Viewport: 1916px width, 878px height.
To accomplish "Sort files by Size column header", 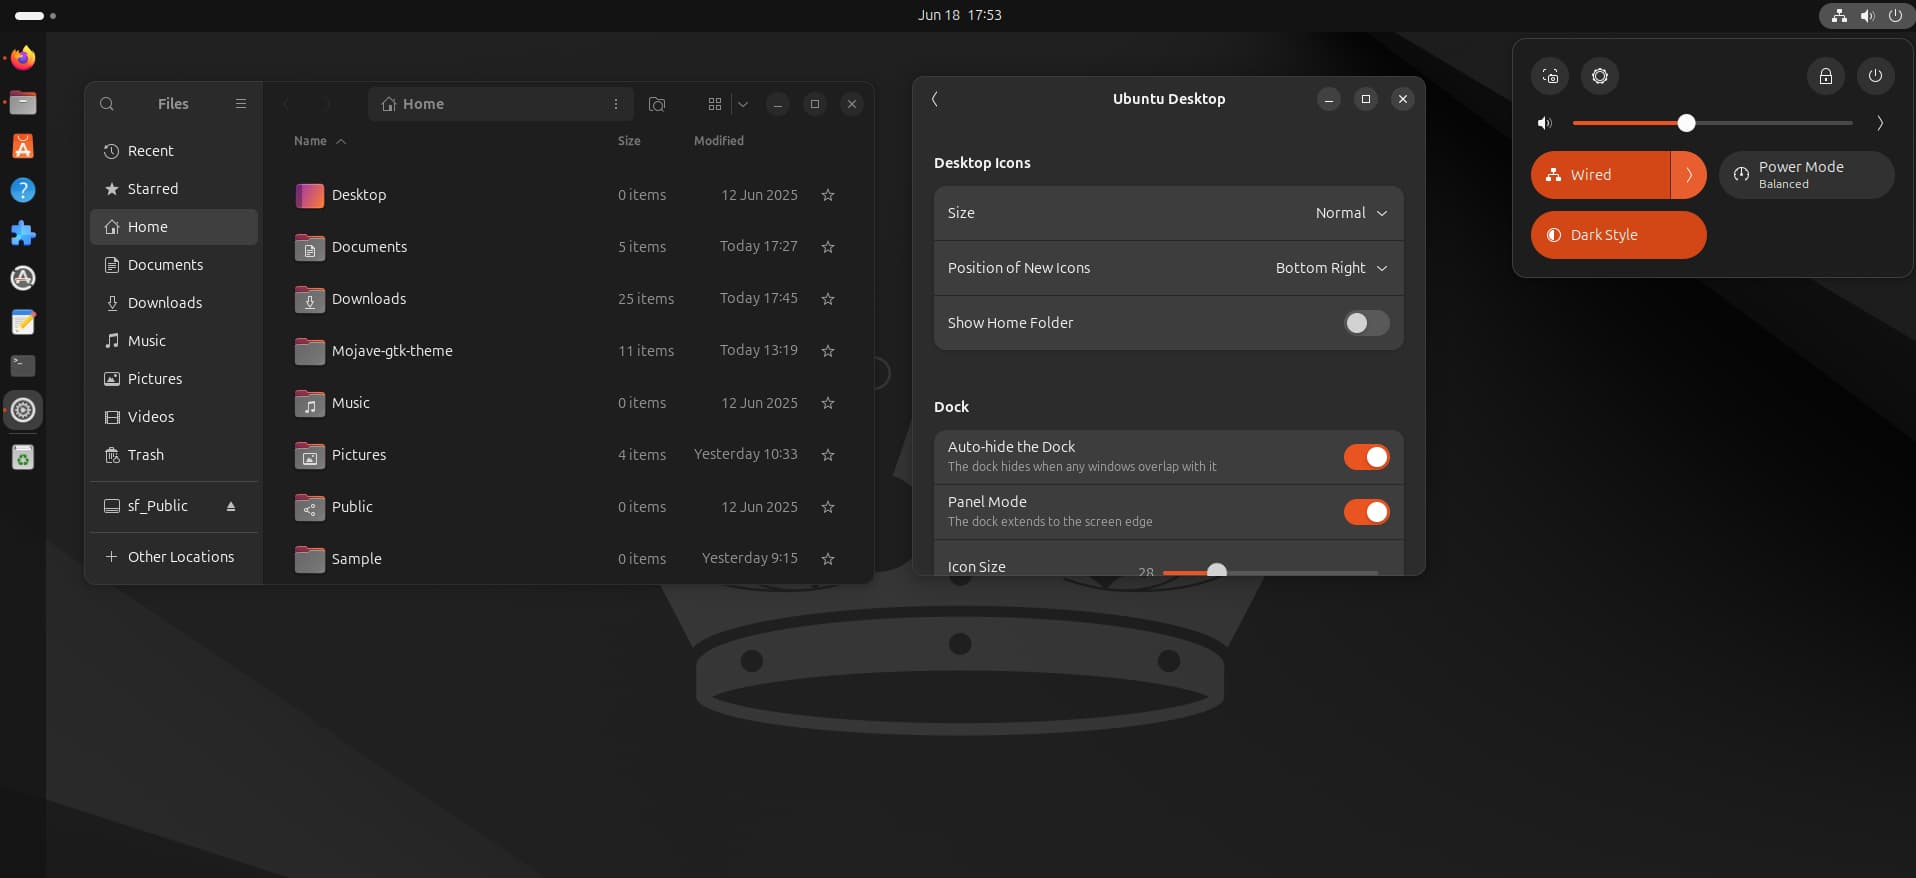I will coord(629,141).
